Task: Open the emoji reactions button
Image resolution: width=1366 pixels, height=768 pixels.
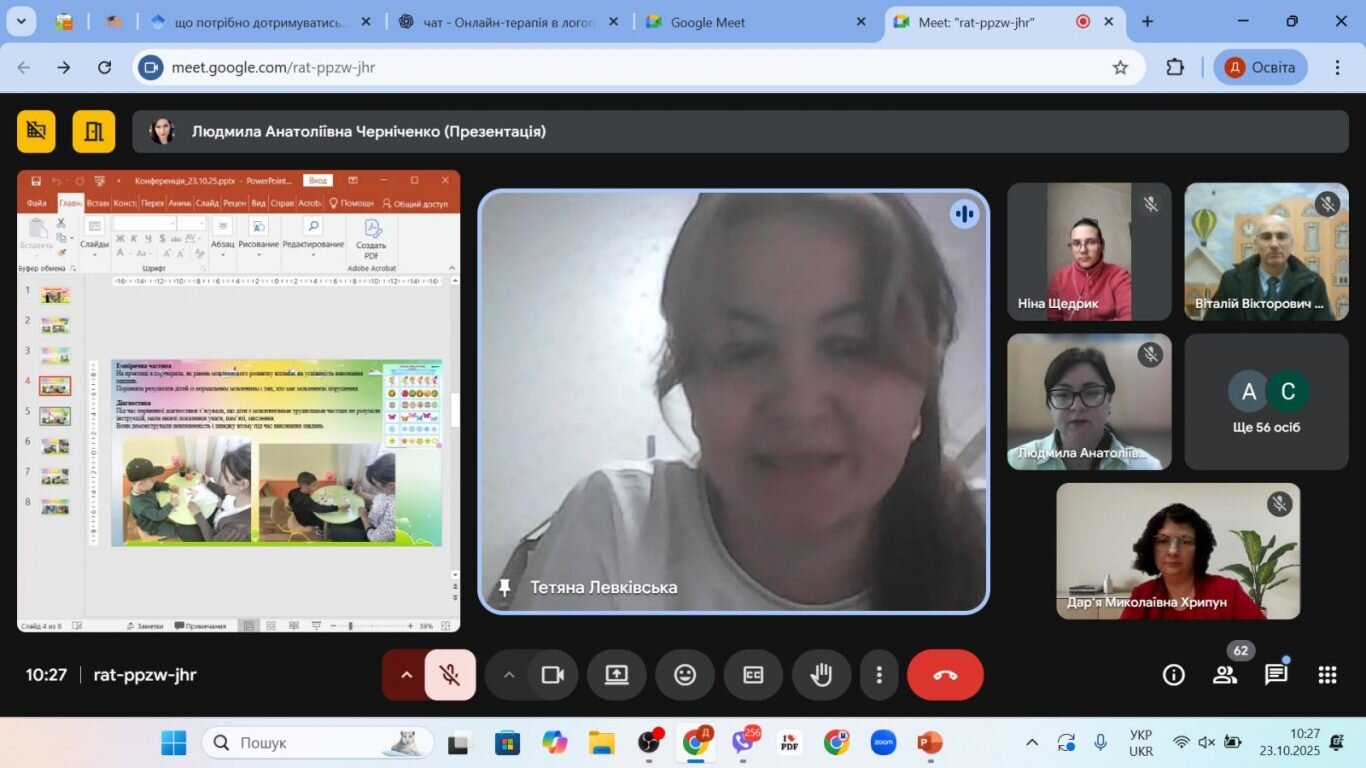Action: click(x=685, y=675)
